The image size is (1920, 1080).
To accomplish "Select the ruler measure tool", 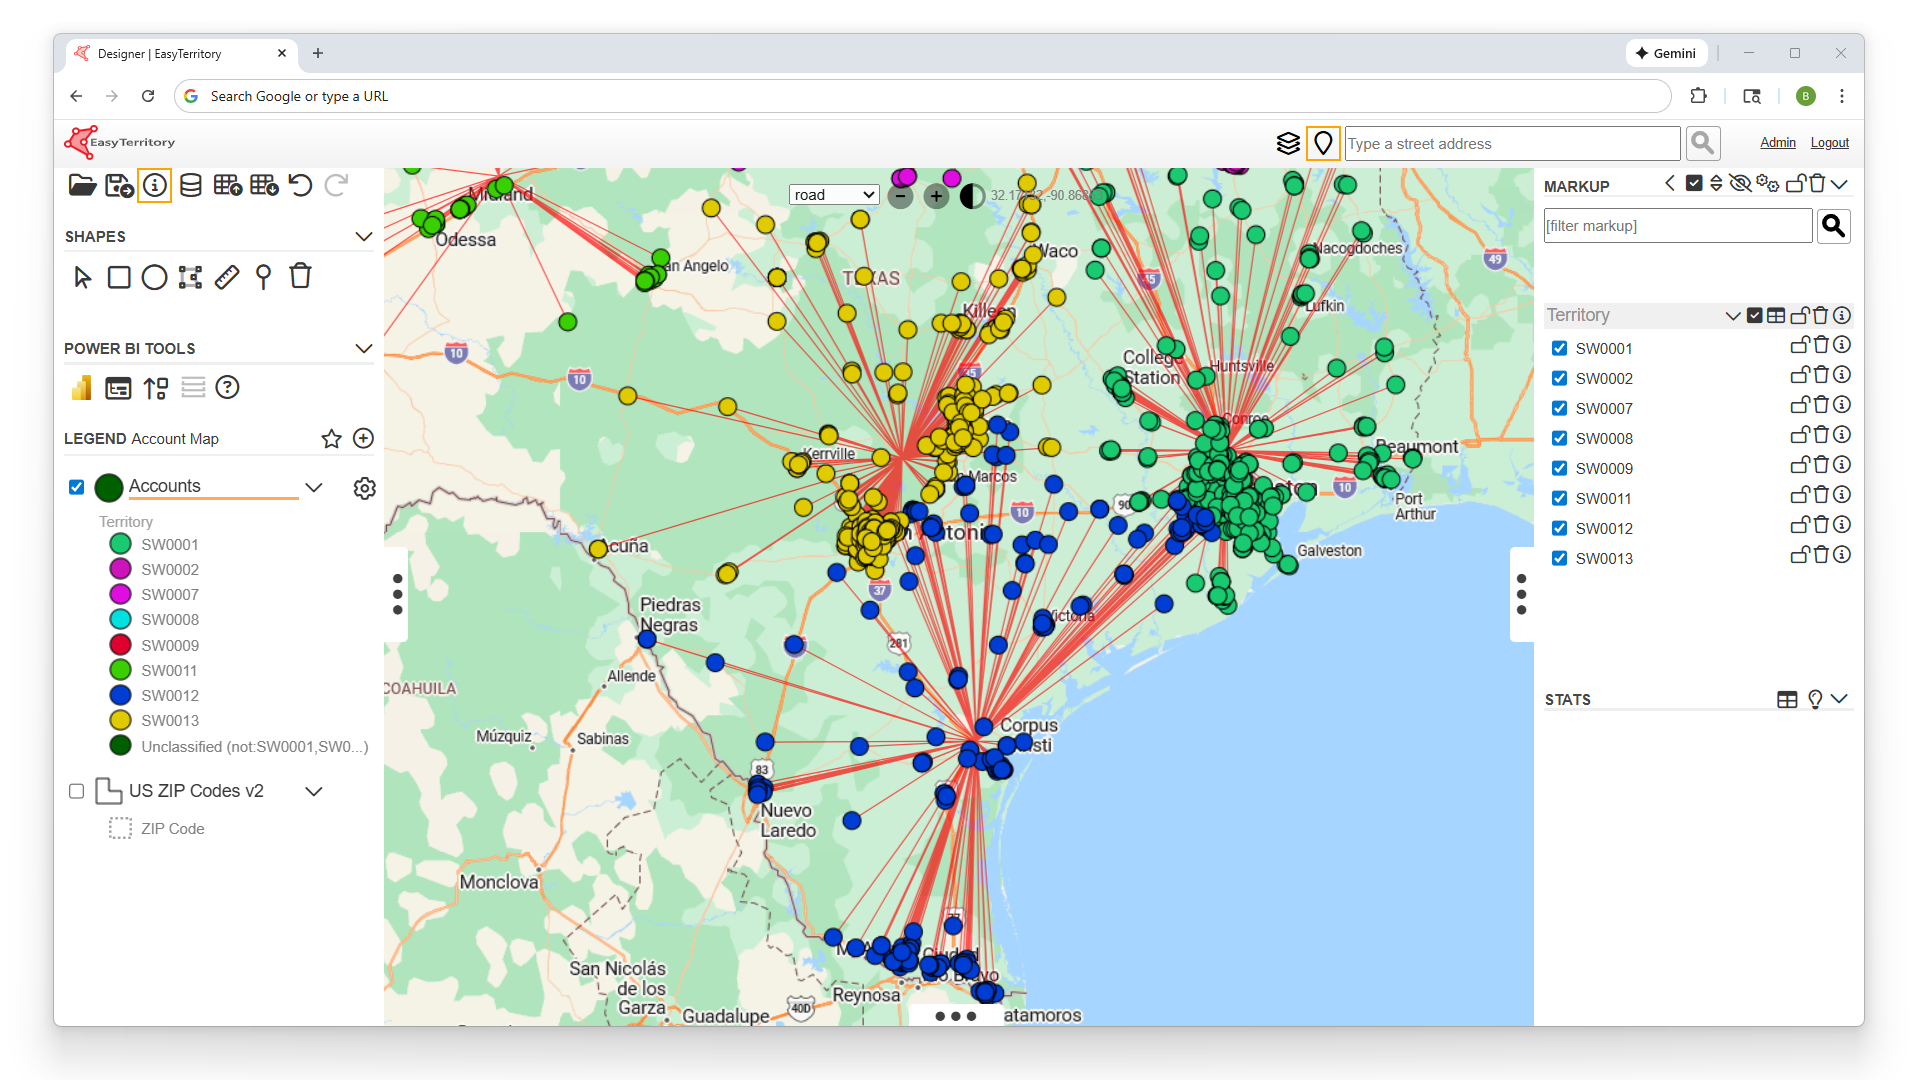I will tap(227, 277).
